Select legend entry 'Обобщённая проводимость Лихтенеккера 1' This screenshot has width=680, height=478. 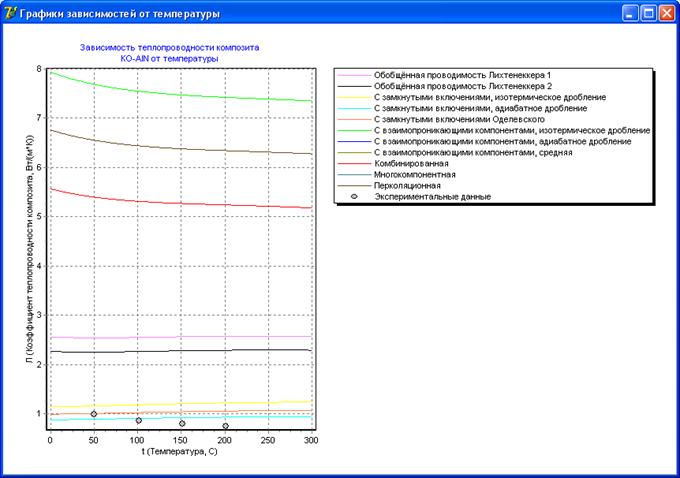[x=462, y=75]
